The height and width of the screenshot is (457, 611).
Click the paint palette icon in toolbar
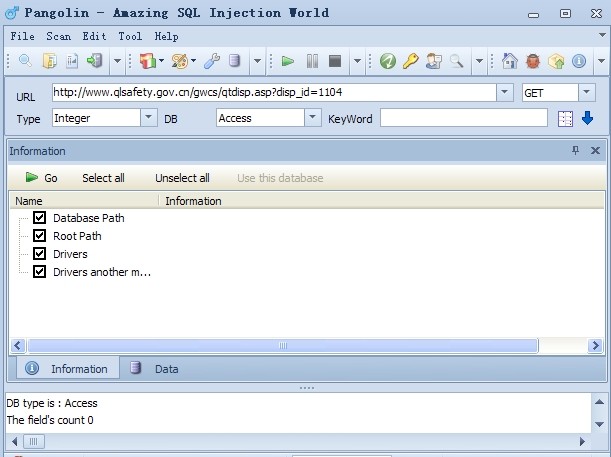point(180,61)
